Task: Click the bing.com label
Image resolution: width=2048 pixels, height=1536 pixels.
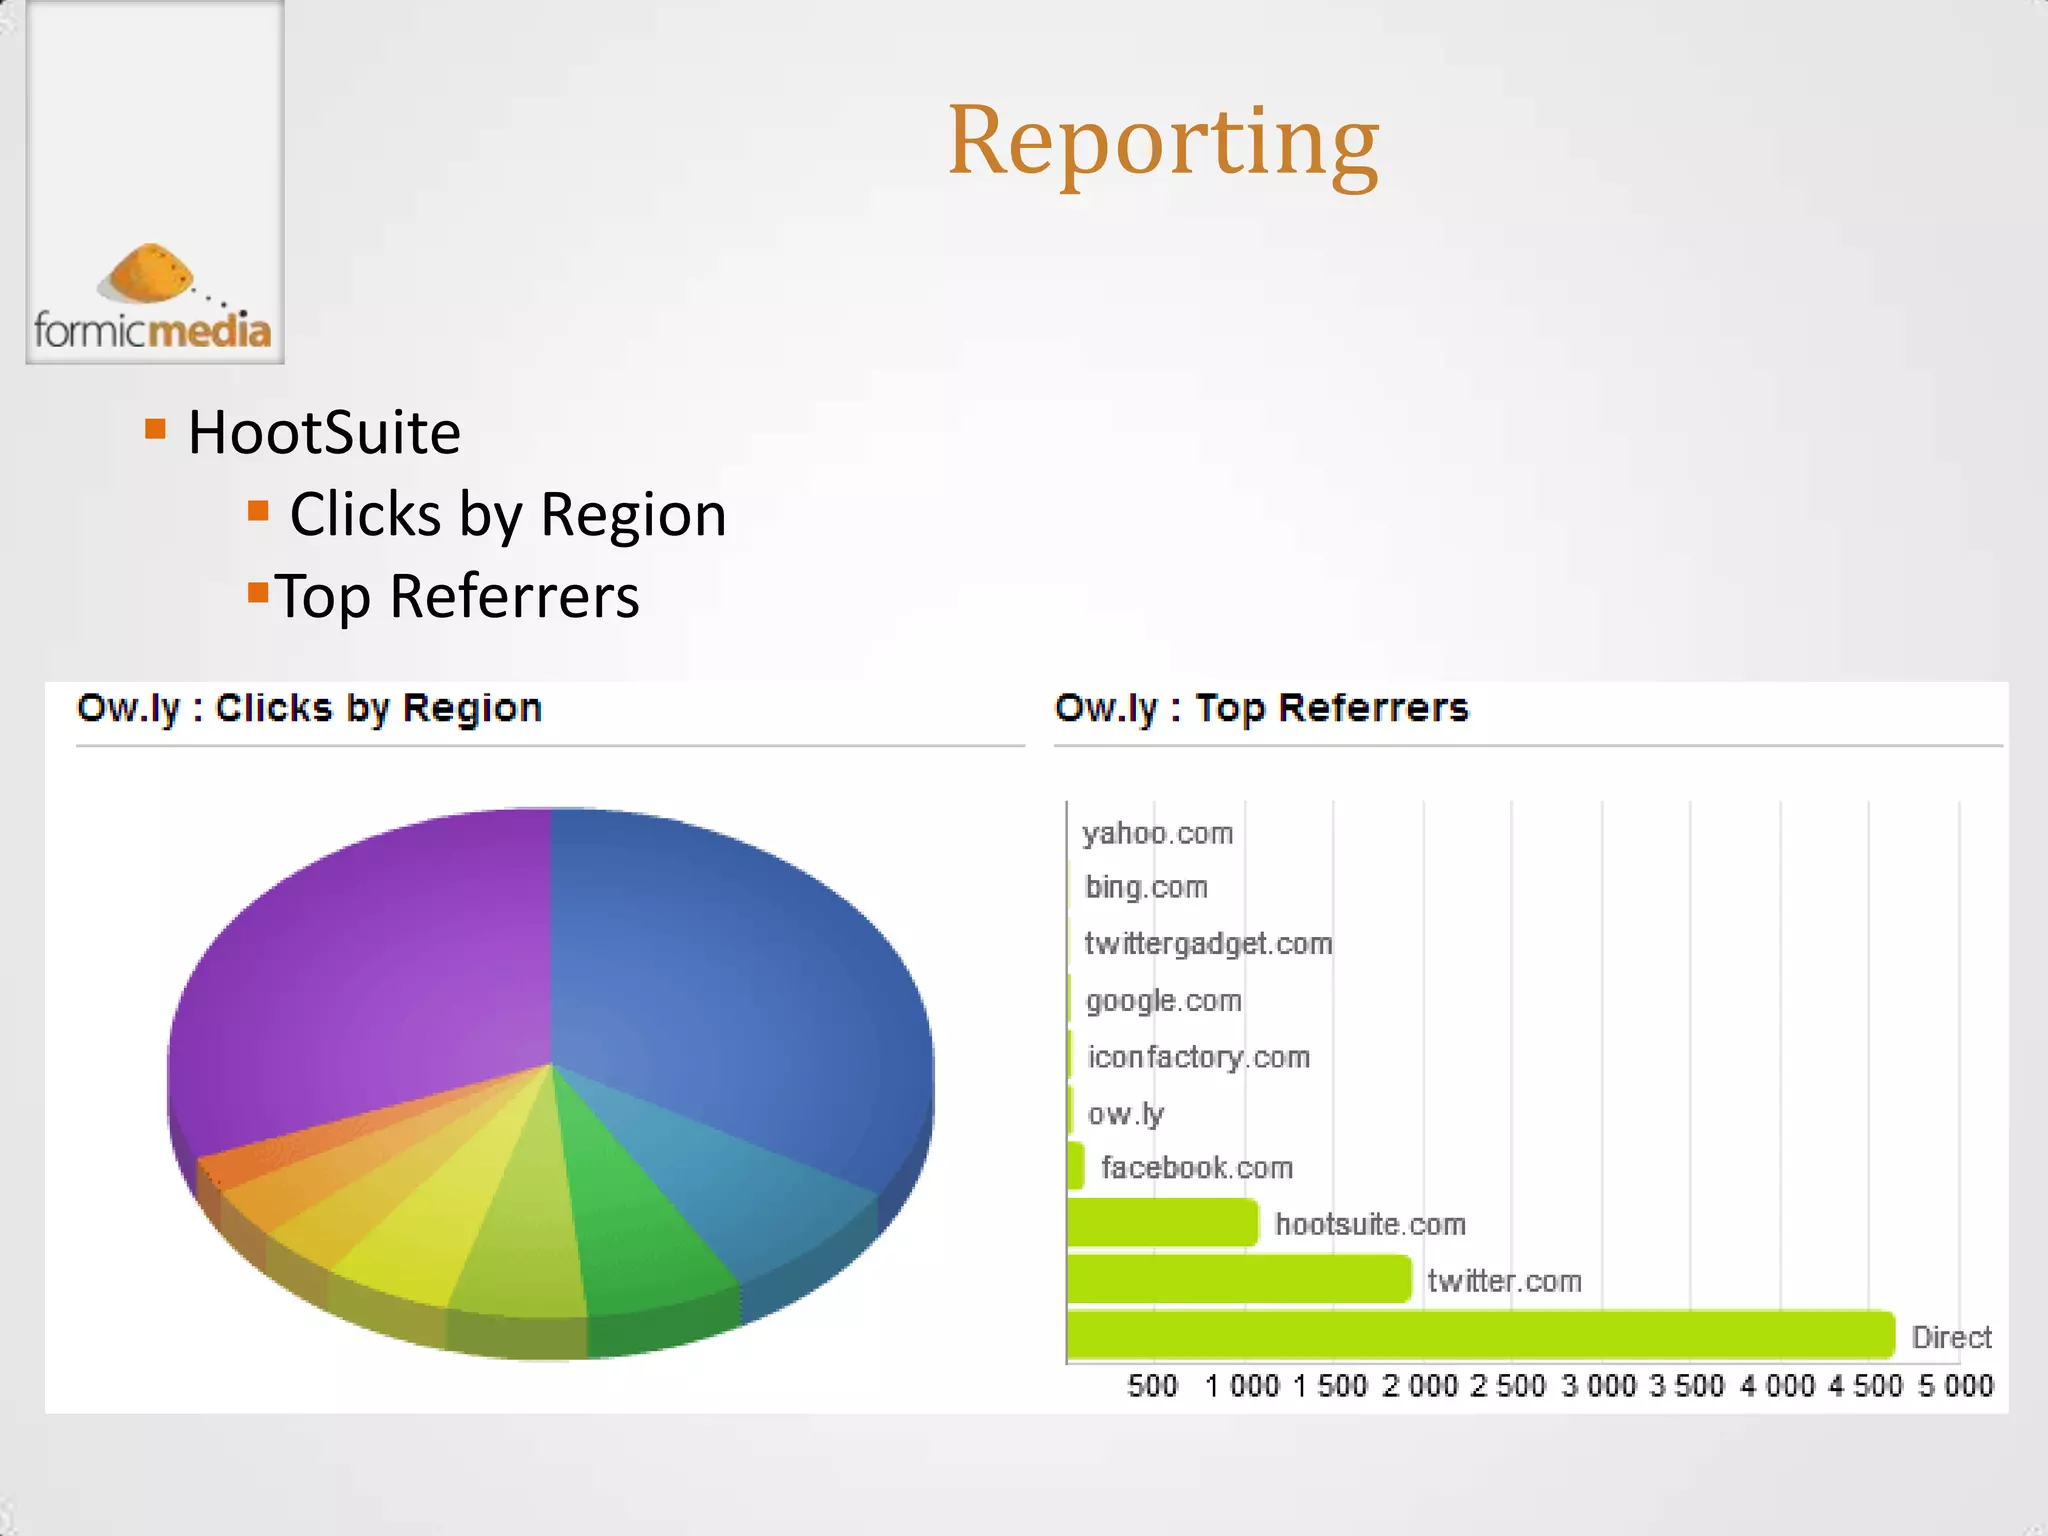Action: (1146, 888)
